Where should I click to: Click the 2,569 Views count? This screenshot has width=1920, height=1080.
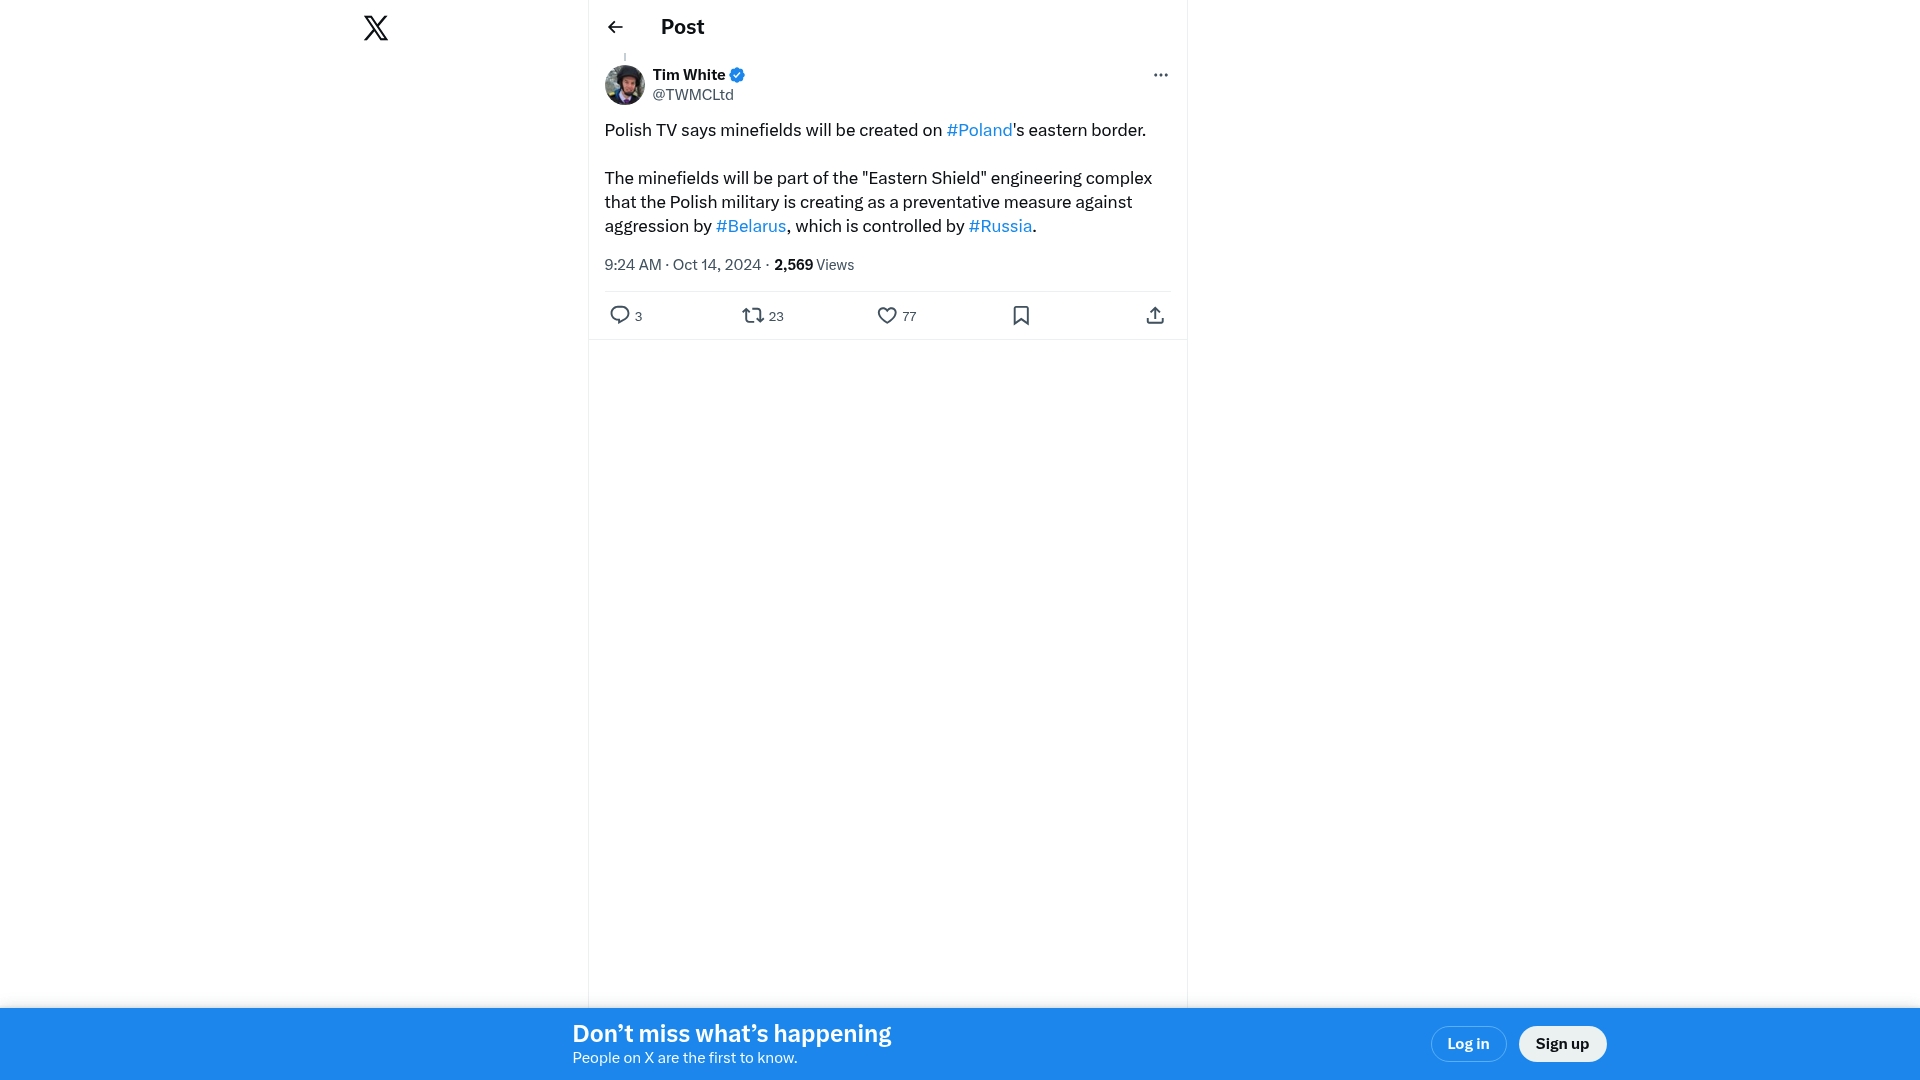[813, 265]
